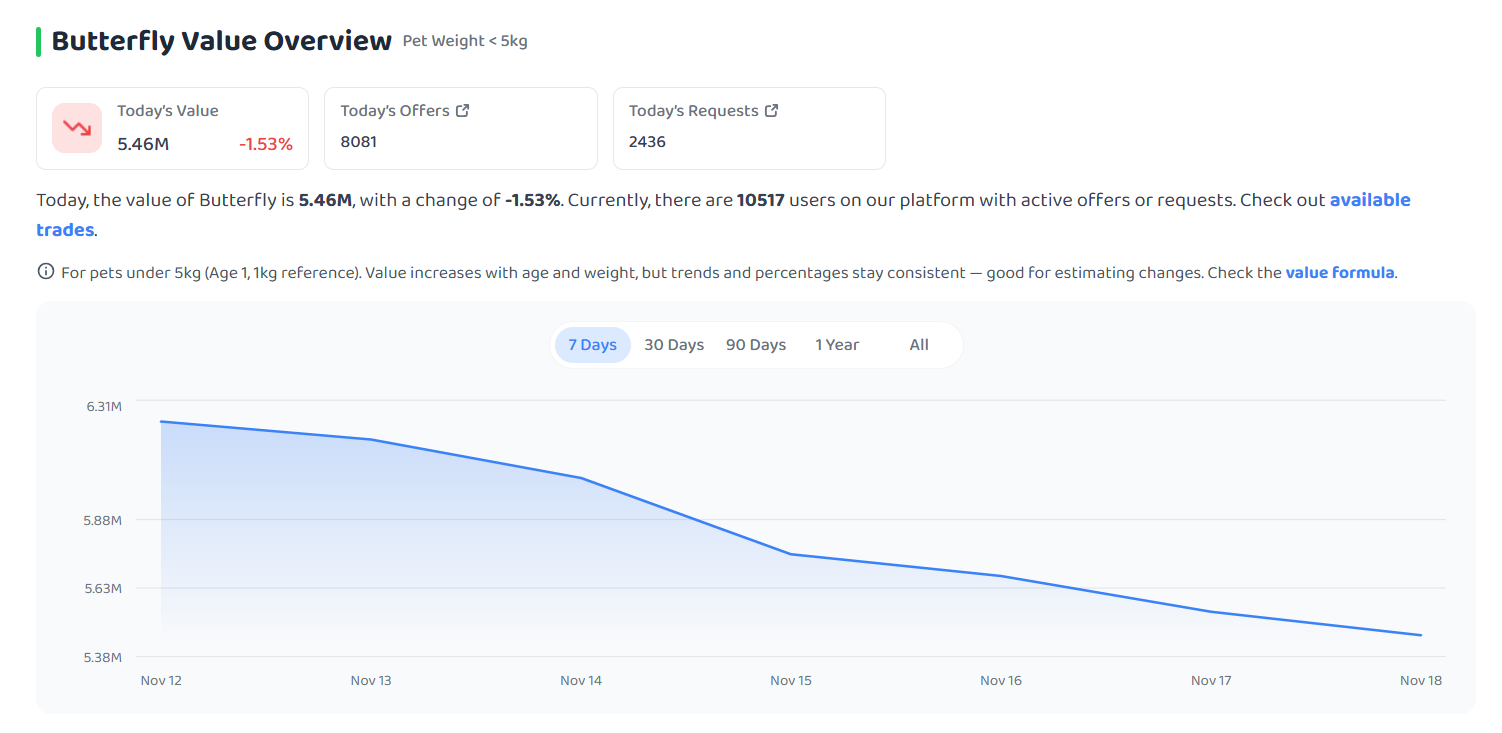Select the 7 Days range tab
Image resolution: width=1502 pixels, height=733 pixels.
tap(593, 345)
